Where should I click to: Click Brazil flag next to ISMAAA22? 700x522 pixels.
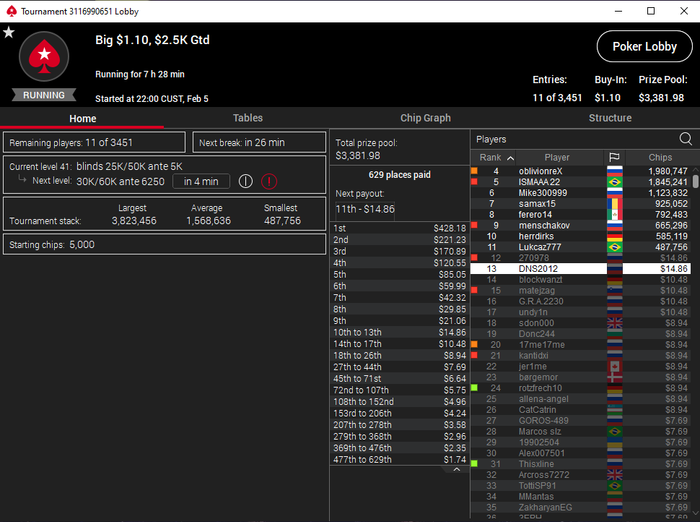[x=615, y=182]
